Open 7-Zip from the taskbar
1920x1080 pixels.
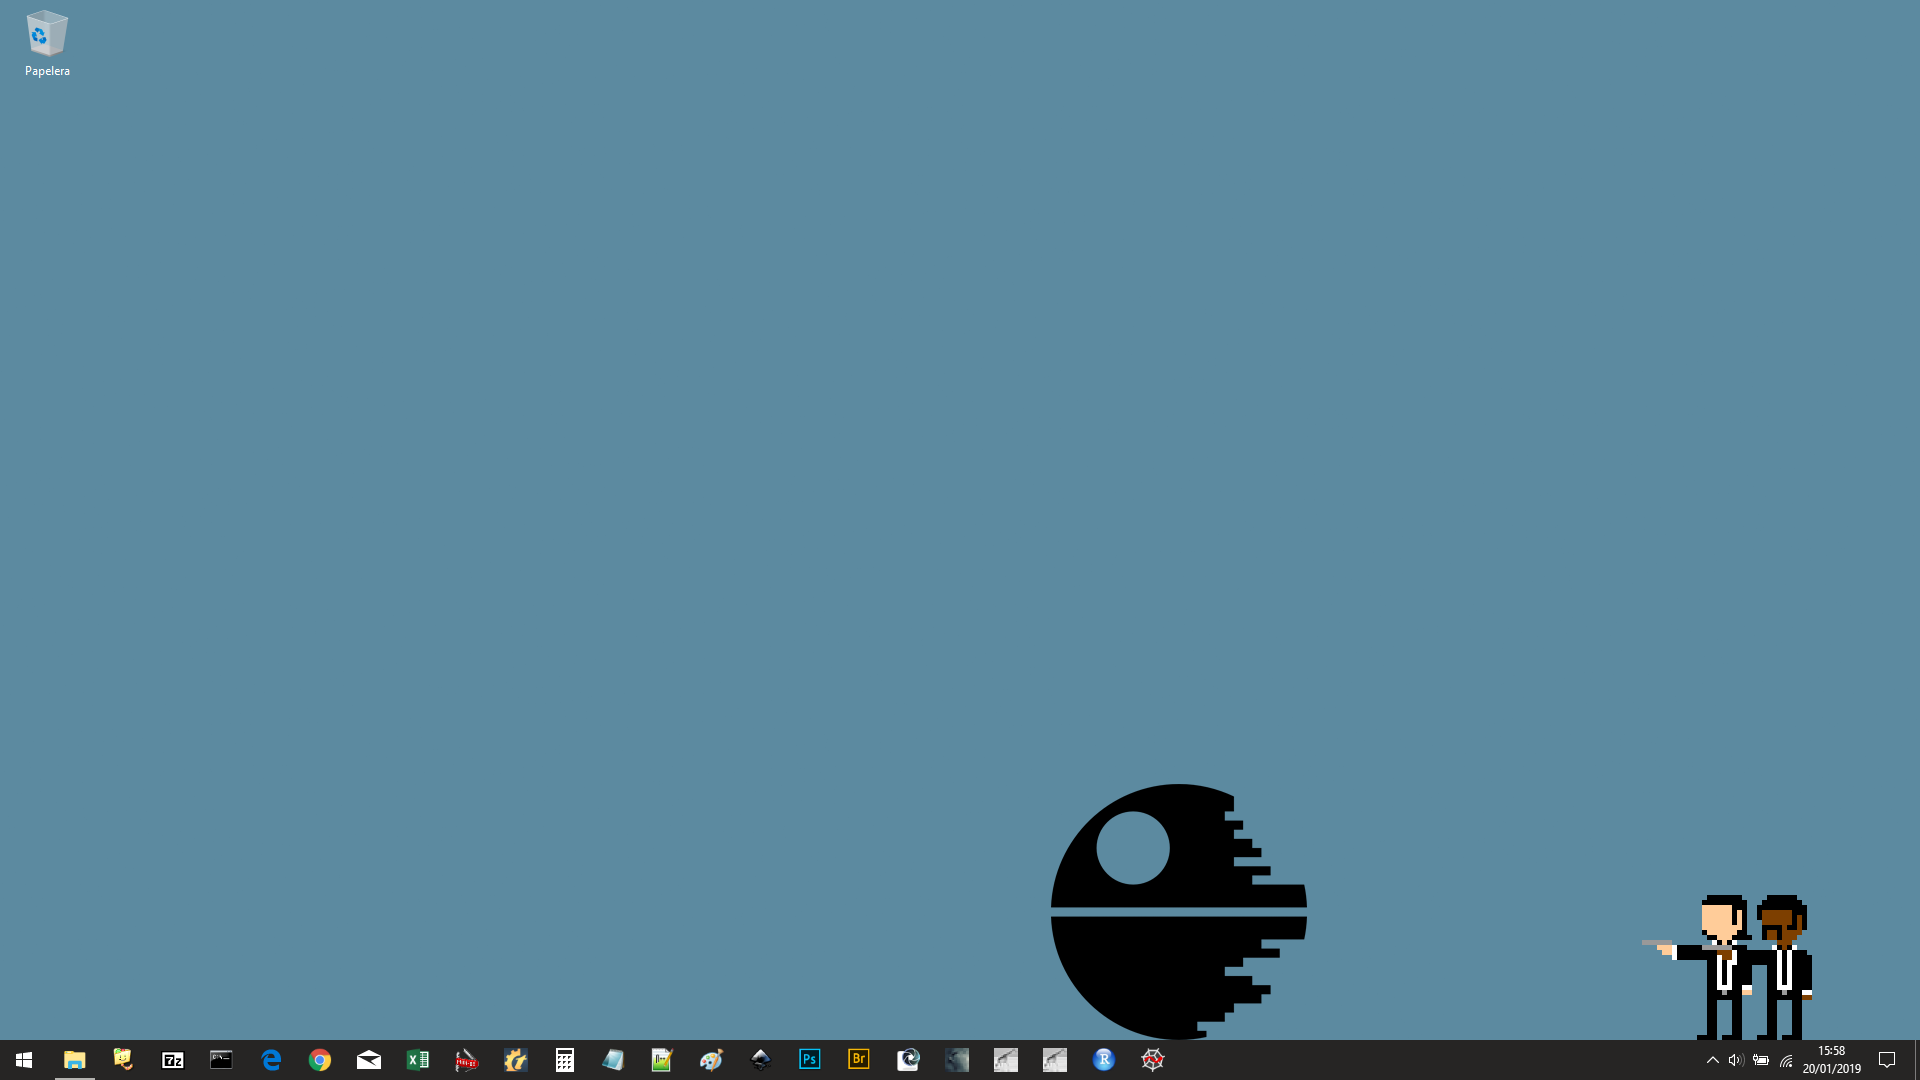[172, 1060]
